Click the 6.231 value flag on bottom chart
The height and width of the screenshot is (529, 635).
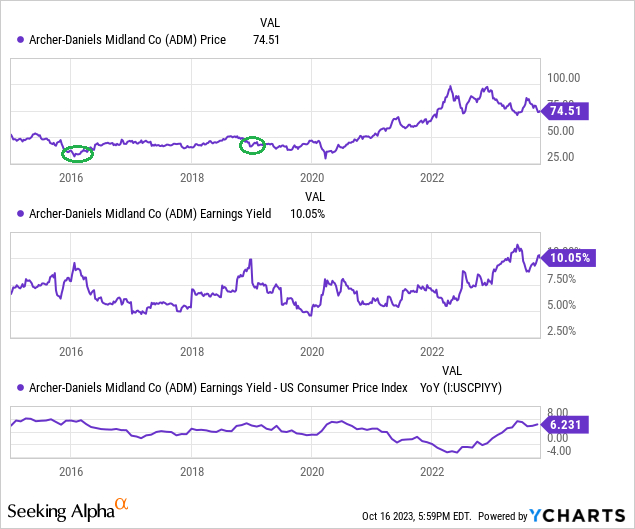pyautogui.click(x=565, y=425)
